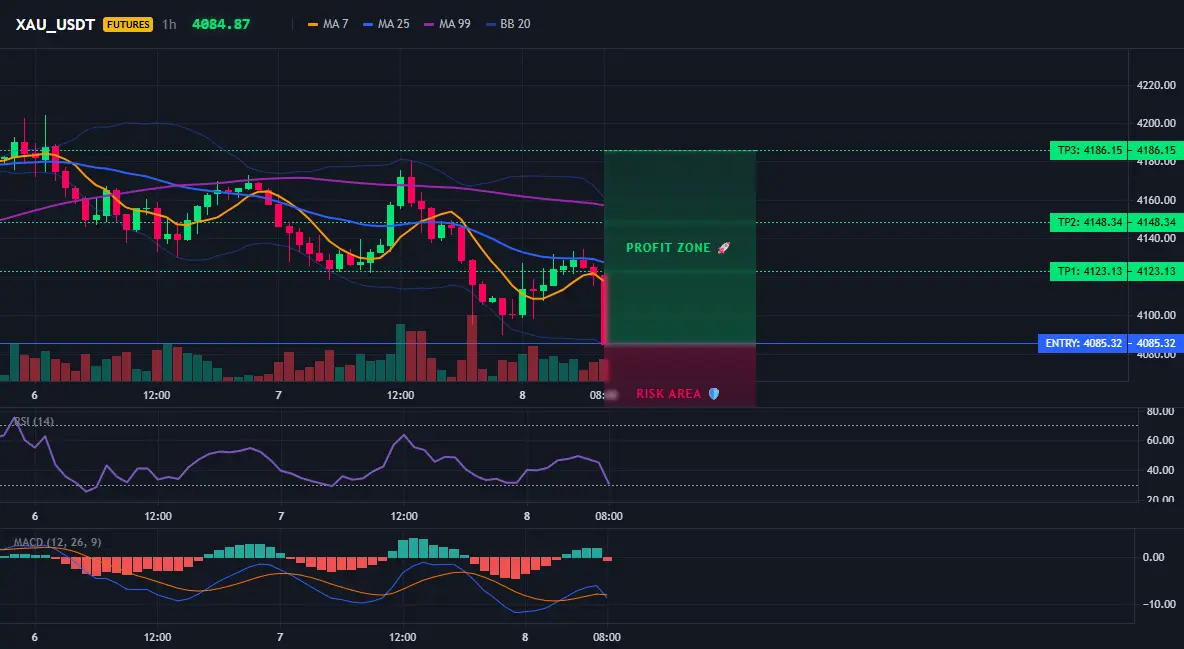The image size is (1184, 649).
Task: Click the 60.00 value on RSI axis
Action: (x=1161, y=440)
